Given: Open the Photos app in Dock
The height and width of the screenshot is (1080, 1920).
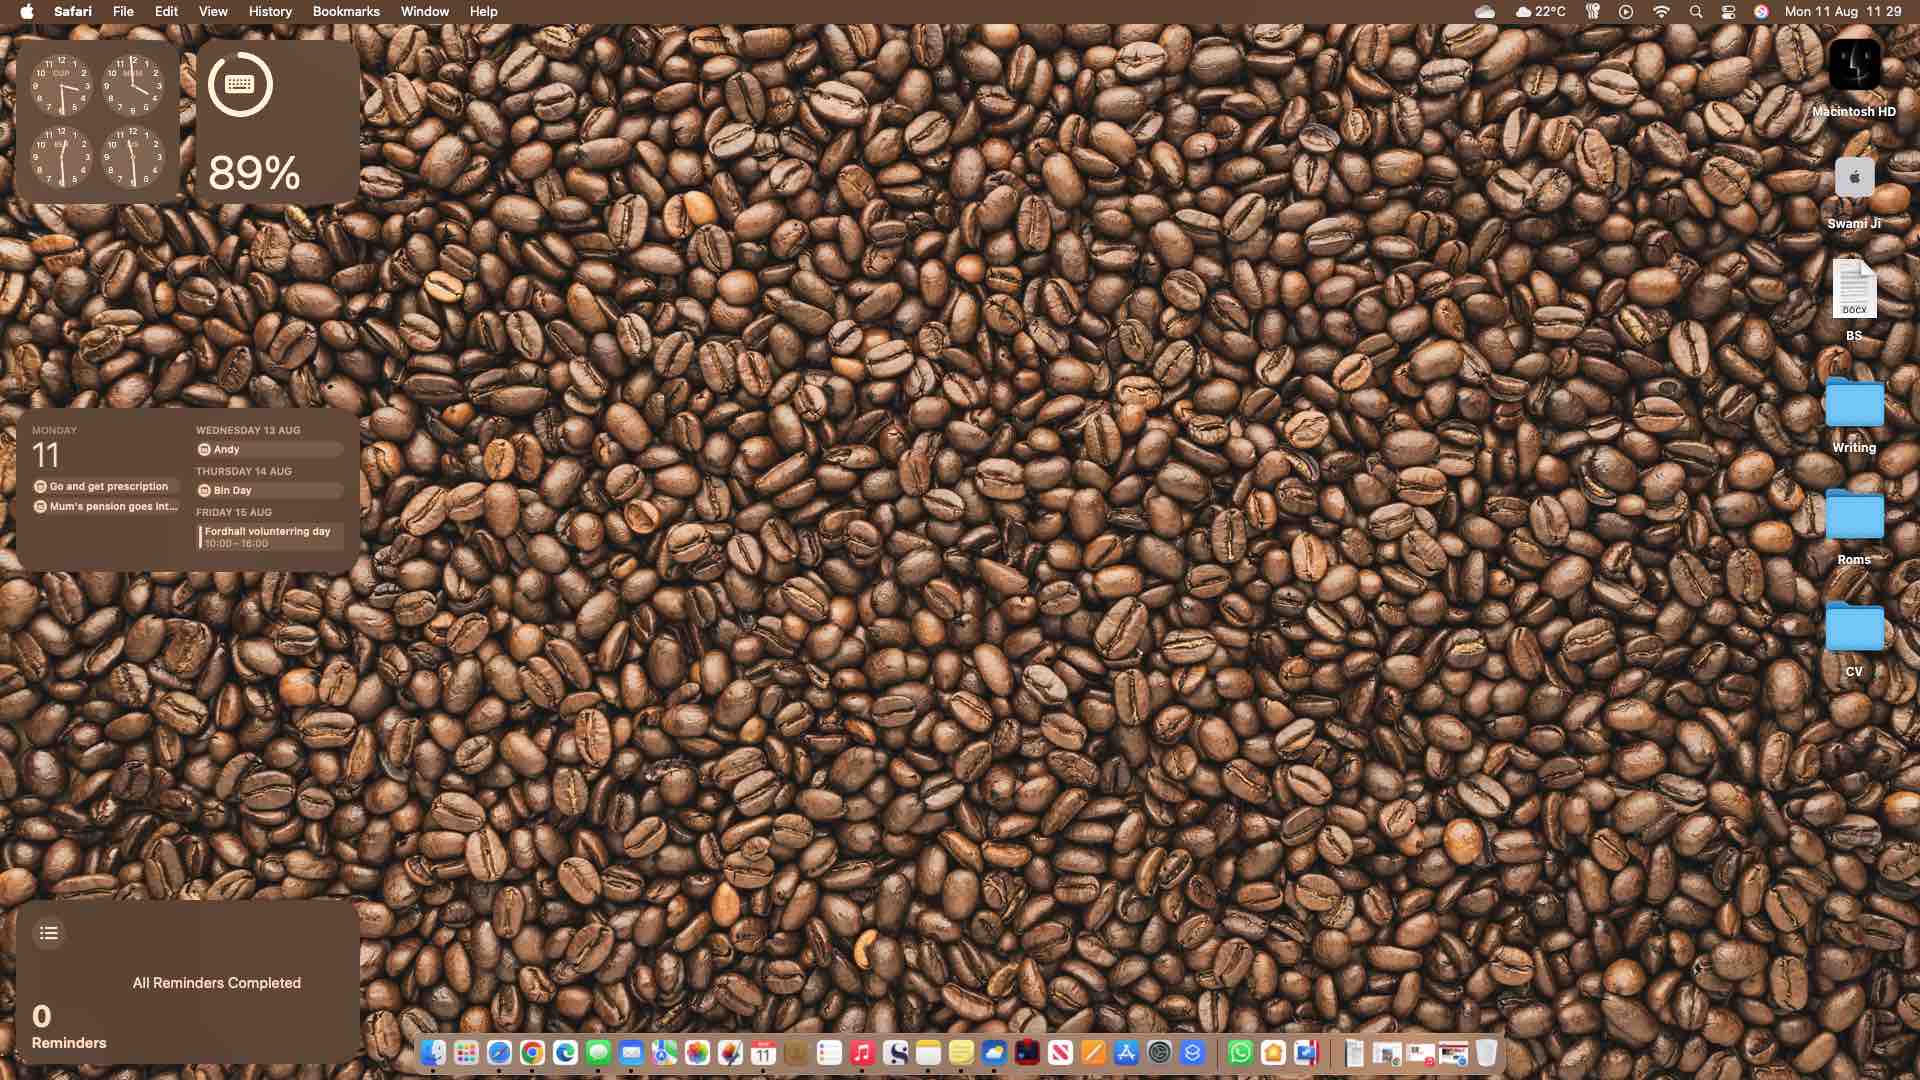Looking at the screenshot, I should (697, 1053).
